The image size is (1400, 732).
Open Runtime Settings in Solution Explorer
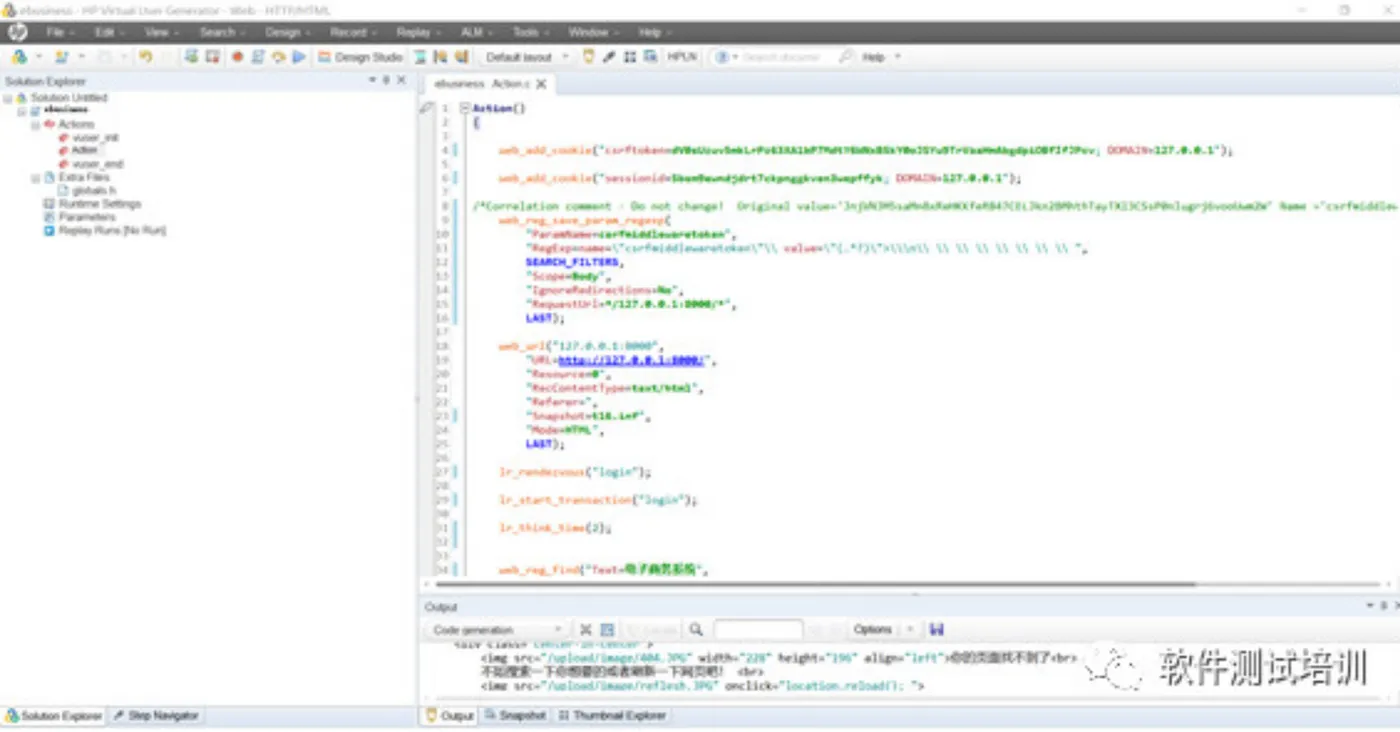(100, 203)
